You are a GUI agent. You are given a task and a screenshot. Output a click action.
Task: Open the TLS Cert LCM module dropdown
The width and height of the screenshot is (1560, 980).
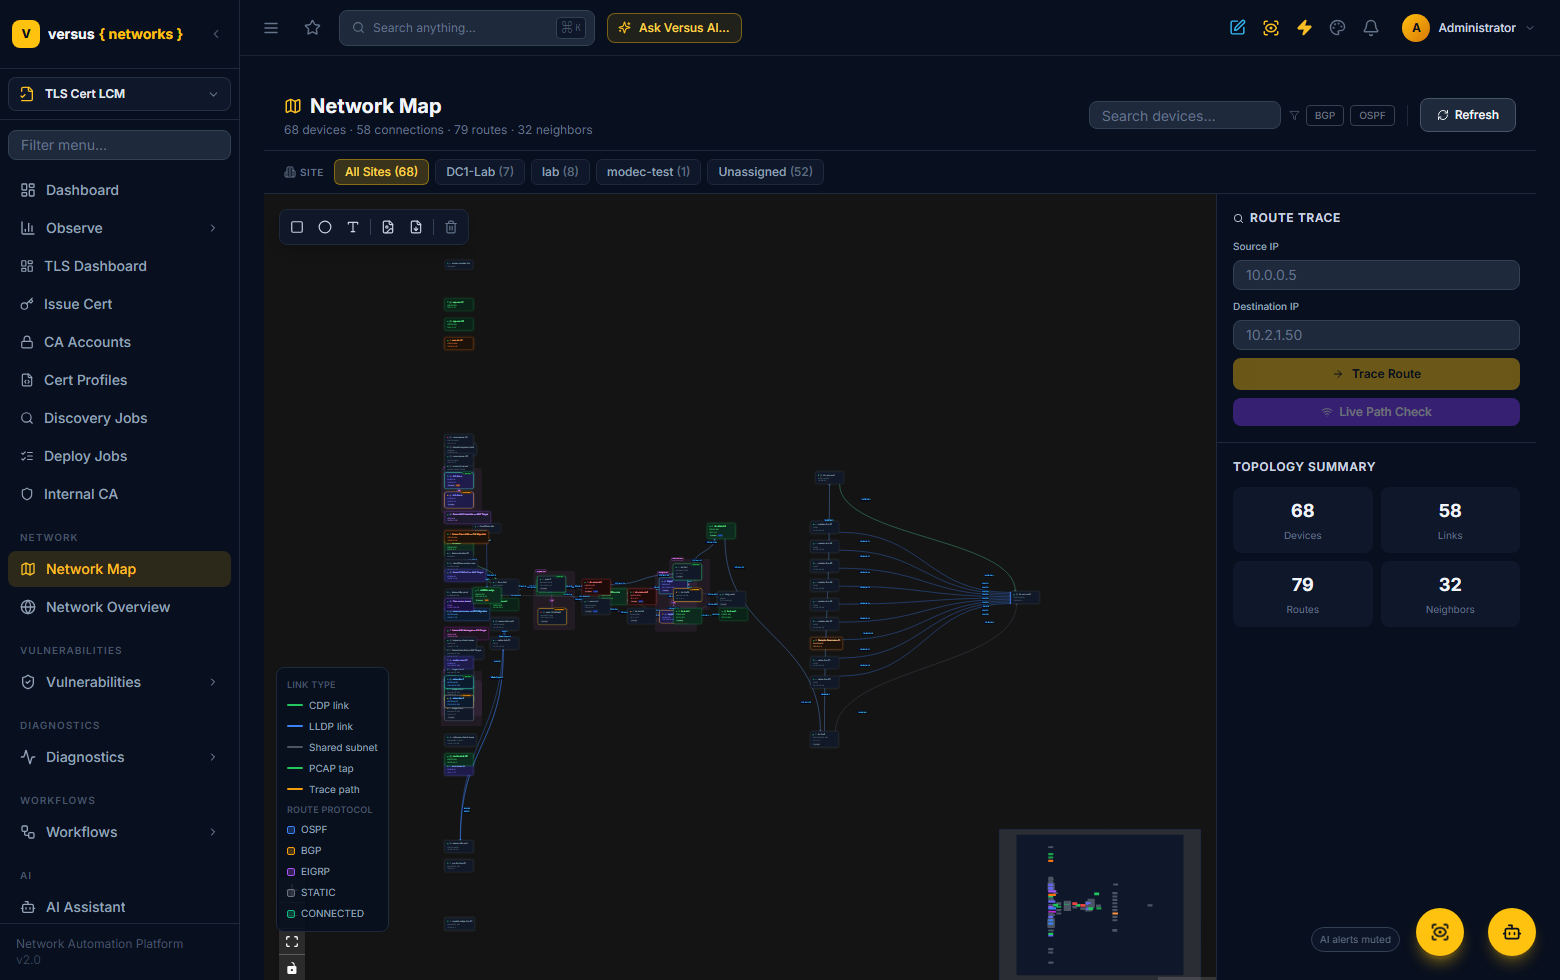pos(119,94)
